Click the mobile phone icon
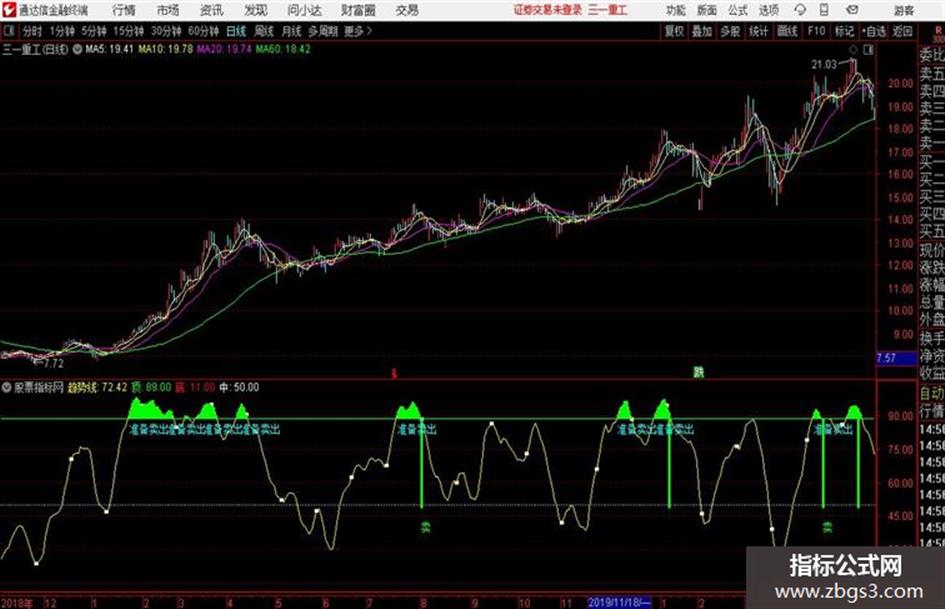This screenshot has width=945, height=609. pyautogui.click(x=824, y=10)
